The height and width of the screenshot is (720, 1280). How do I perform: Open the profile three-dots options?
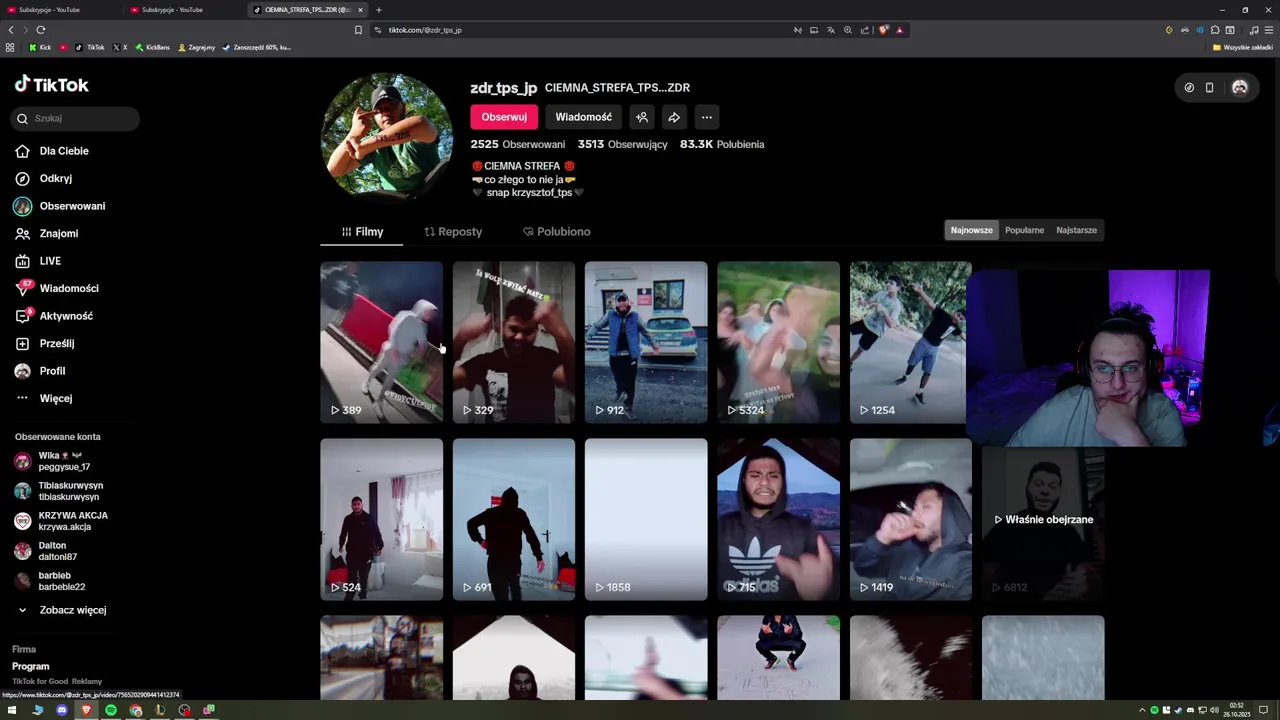coord(707,117)
